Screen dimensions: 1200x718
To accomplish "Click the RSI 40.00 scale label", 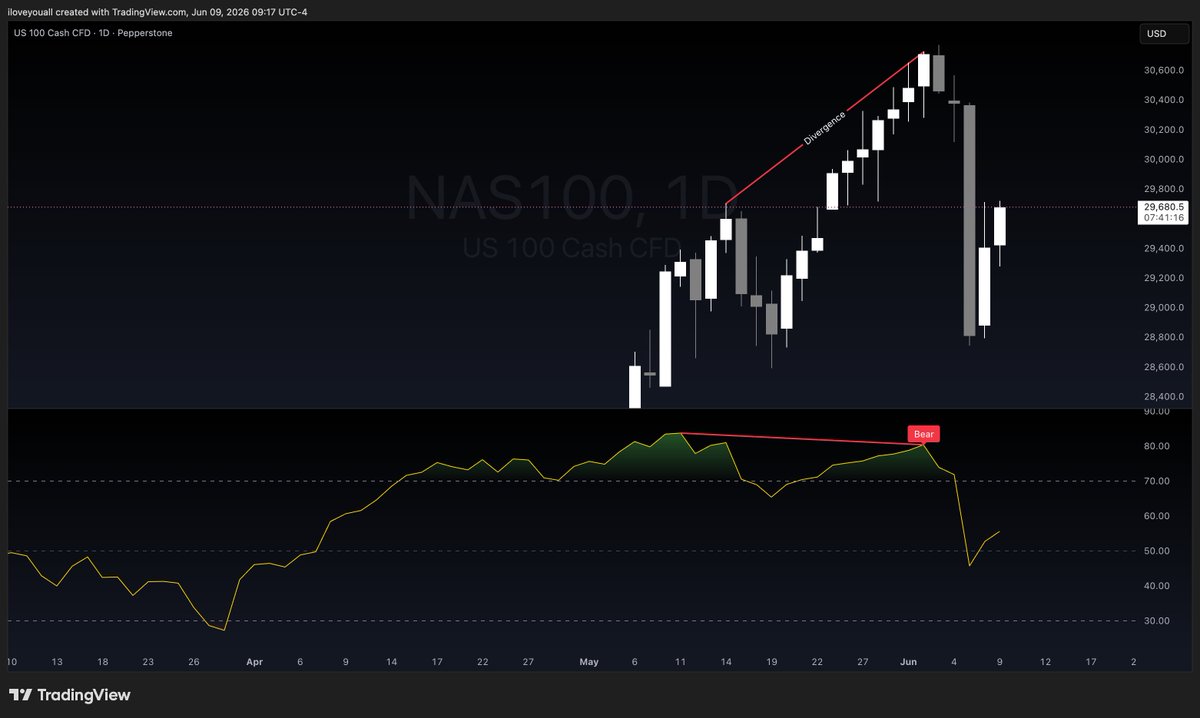I will click(x=1157, y=586).
